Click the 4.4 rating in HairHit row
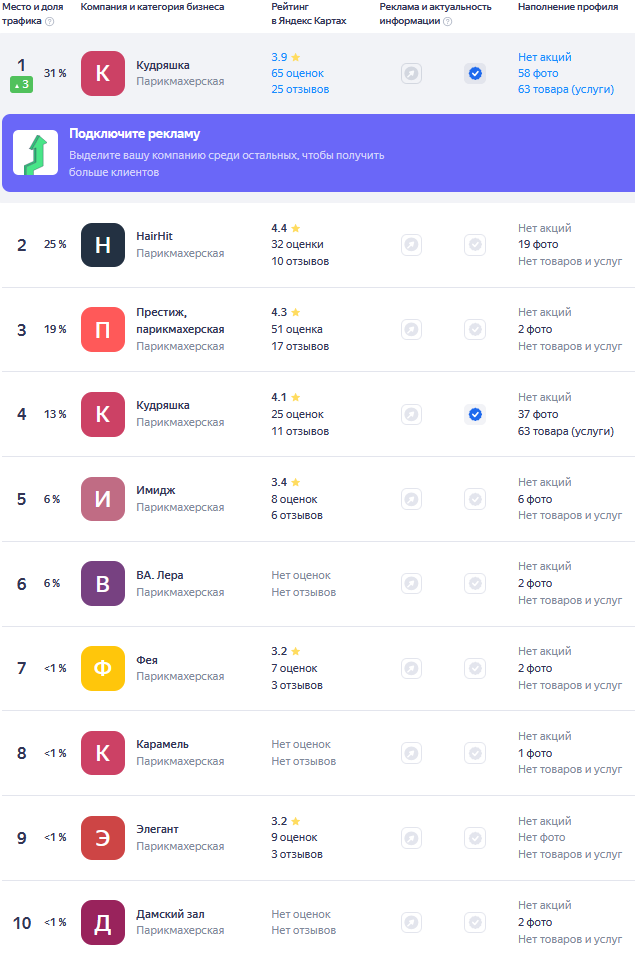The image size is (635, 960). point(285,228)
